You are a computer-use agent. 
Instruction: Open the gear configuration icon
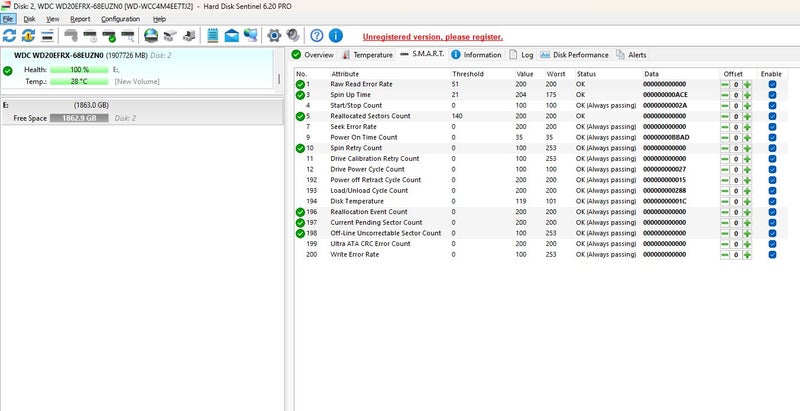click(274, 36)
